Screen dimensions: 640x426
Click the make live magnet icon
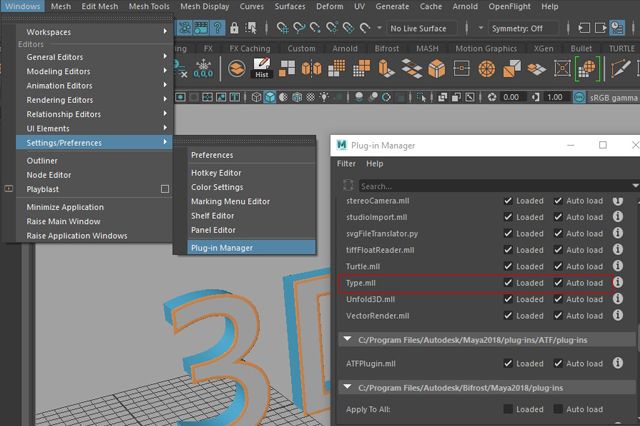coord(364,28)
